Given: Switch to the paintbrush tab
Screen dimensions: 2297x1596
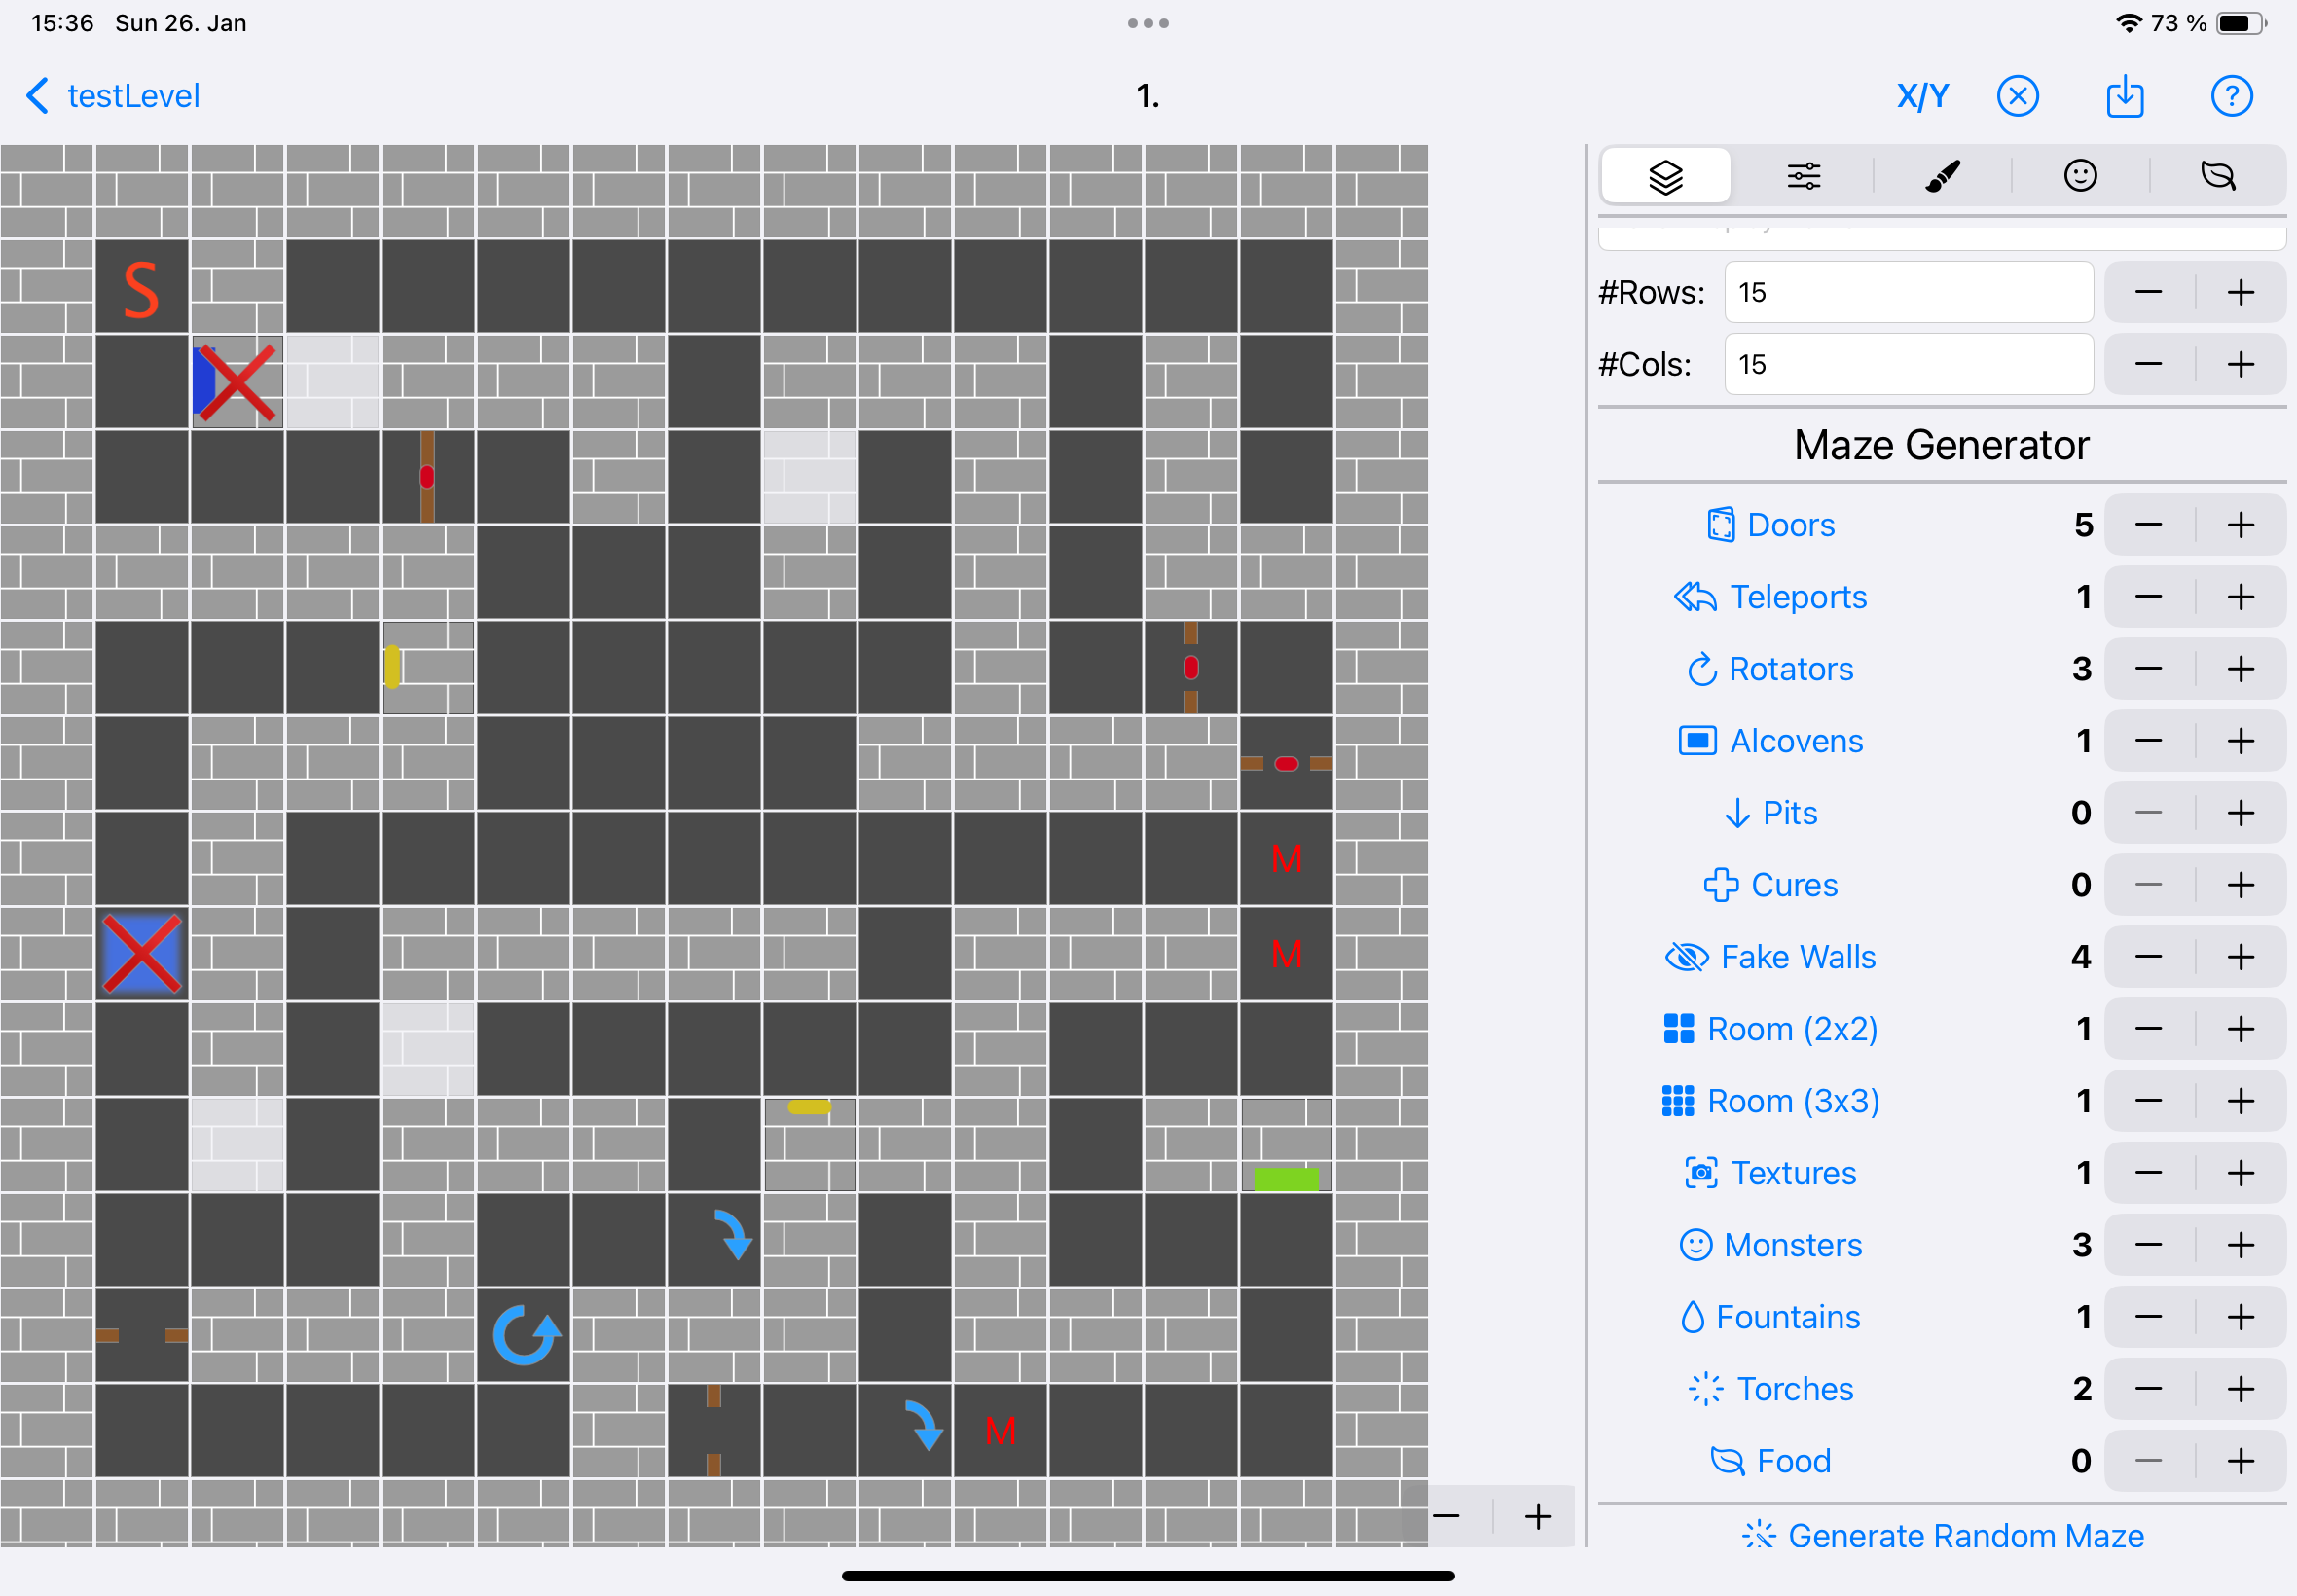Looking at the screenshot, I should tap(1942, 176).
